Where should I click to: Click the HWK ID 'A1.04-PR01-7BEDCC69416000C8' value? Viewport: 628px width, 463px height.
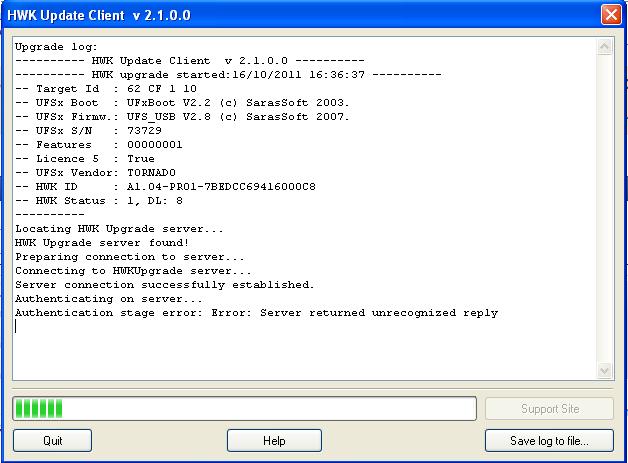point(221,187)
